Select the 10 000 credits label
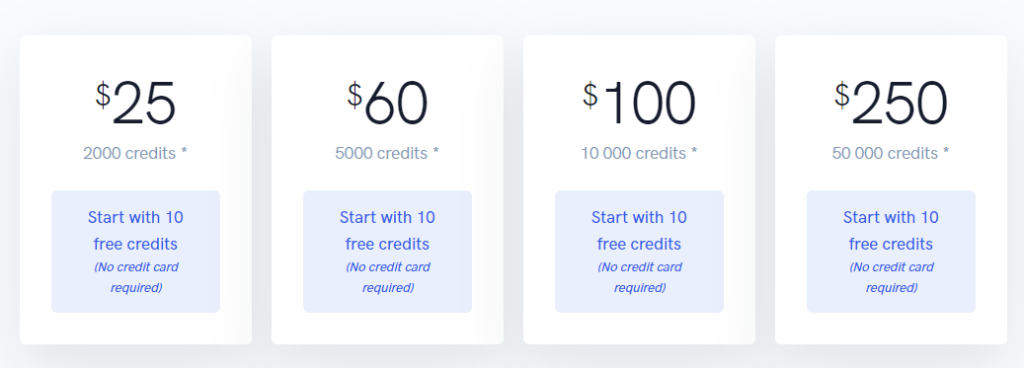 633,153
